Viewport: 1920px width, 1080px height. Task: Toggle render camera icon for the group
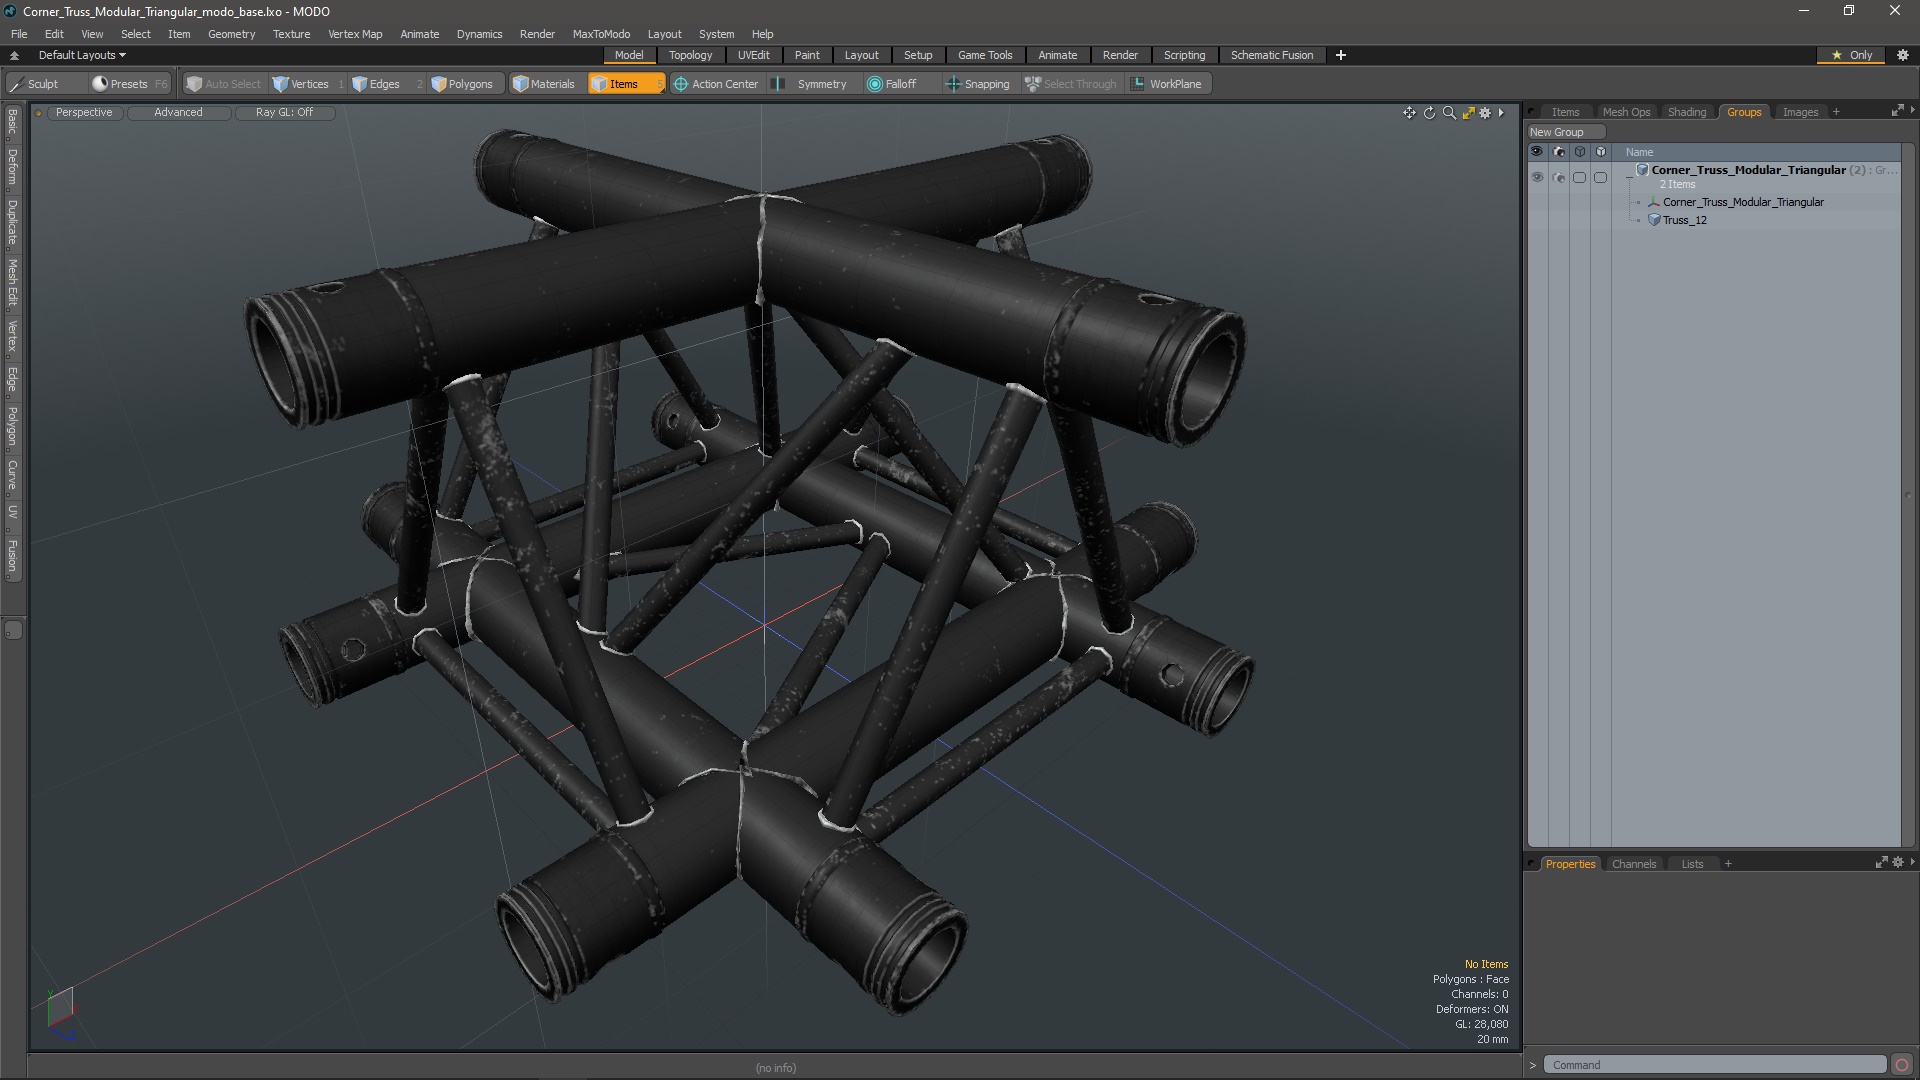click(1558, 177)
